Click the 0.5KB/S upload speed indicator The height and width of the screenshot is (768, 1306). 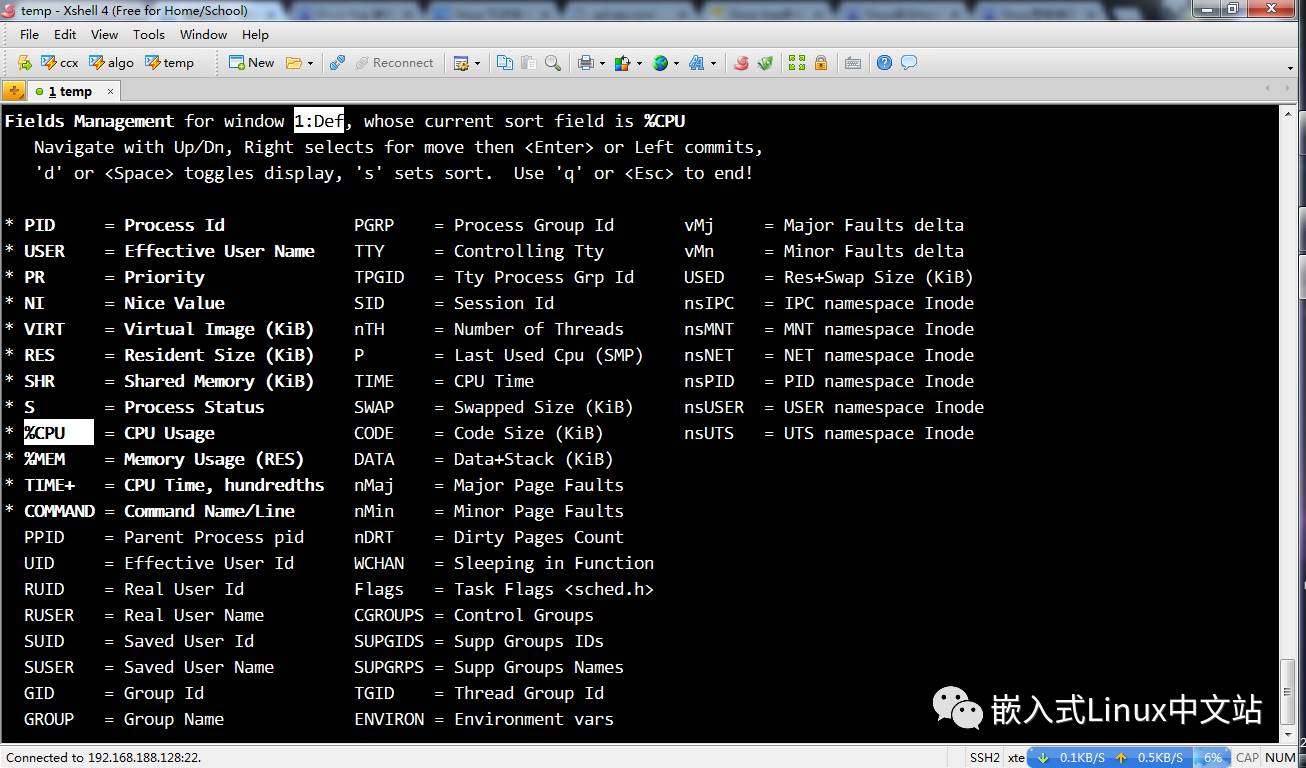(1149, 757)
